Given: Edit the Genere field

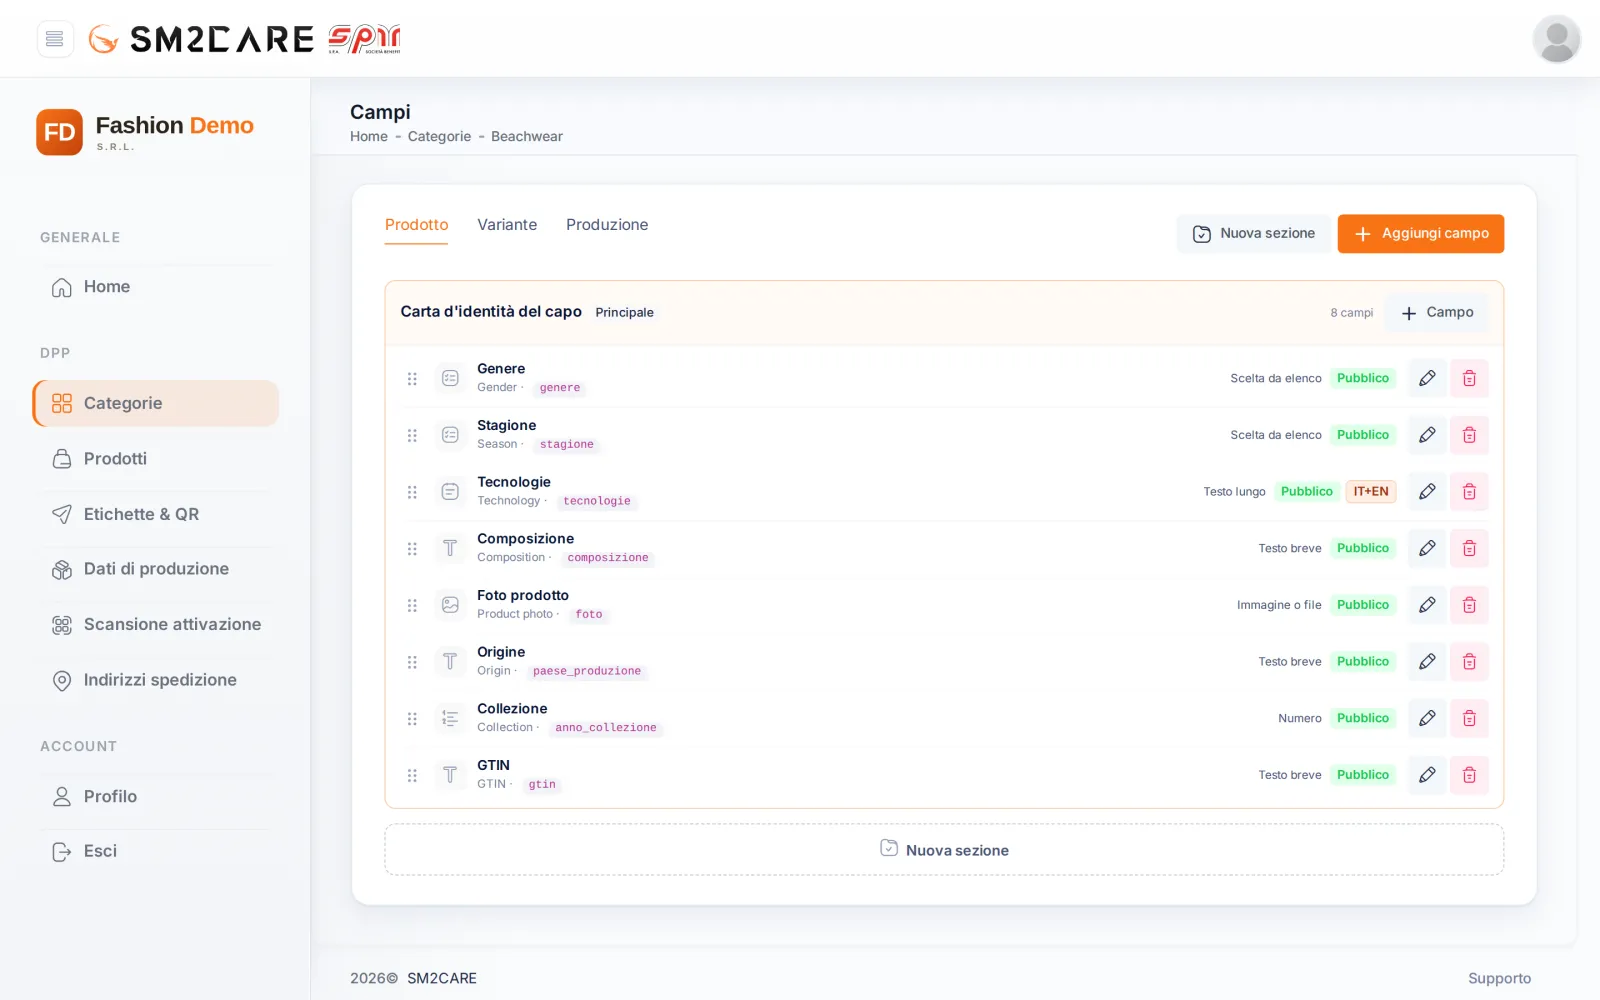Looking at the screenshot, I should click(x=1427, y=378).
